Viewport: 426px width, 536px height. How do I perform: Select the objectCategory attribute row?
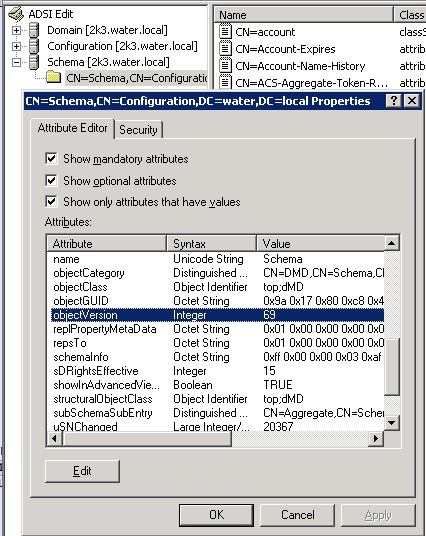(217, 273)
